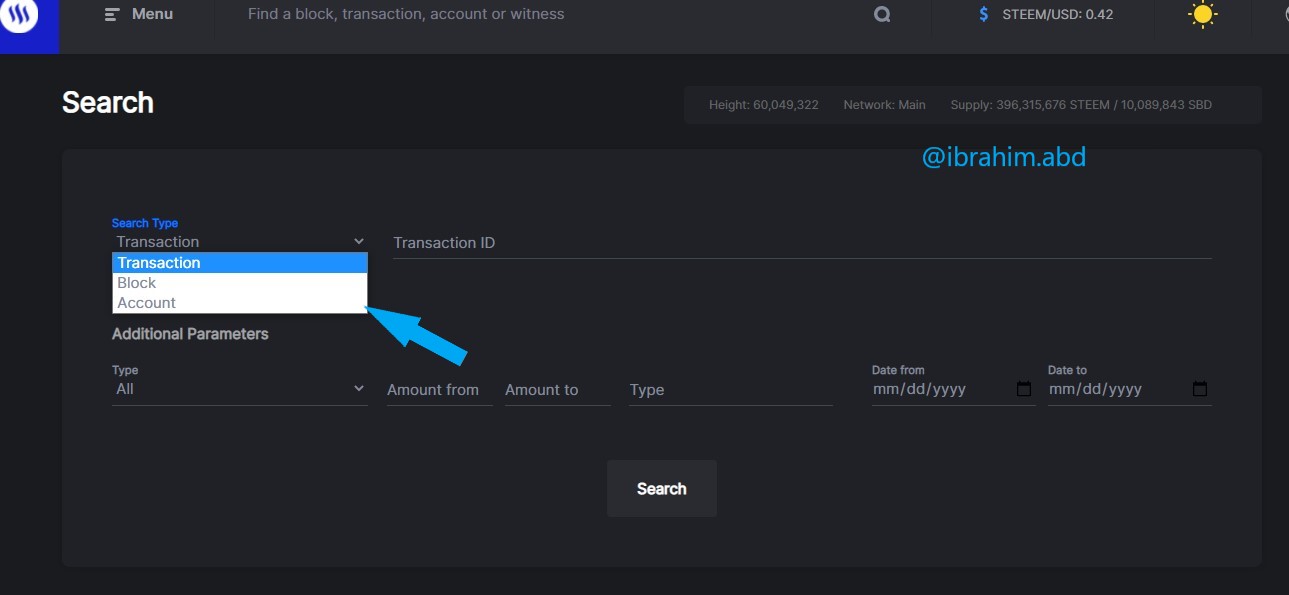Click the Amount to field
The height and width of the screenshot is (595, 1289).
coord(557,390)
